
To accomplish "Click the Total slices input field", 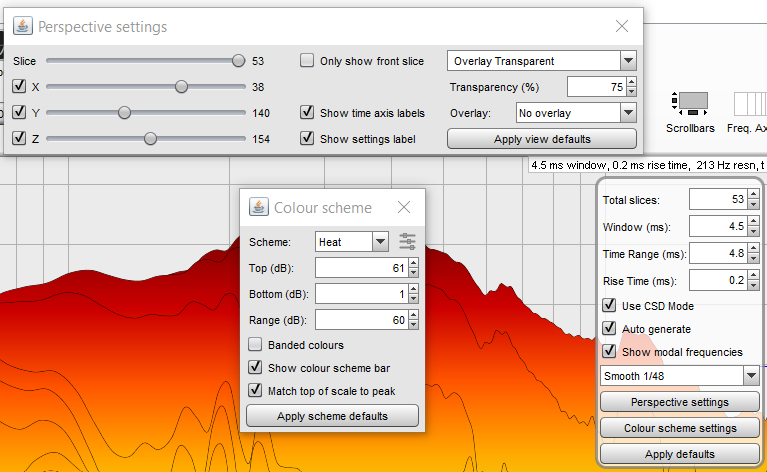I will (719, 199).
